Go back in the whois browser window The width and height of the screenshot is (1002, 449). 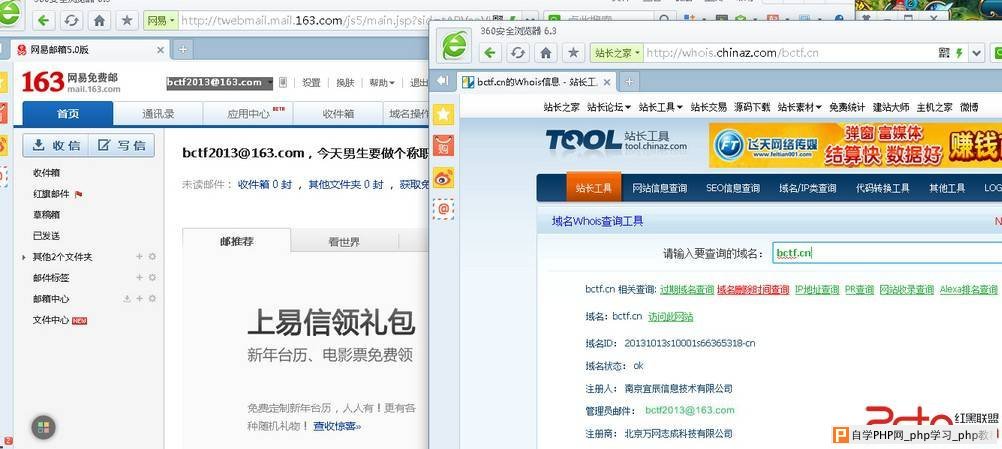[489, 52]
